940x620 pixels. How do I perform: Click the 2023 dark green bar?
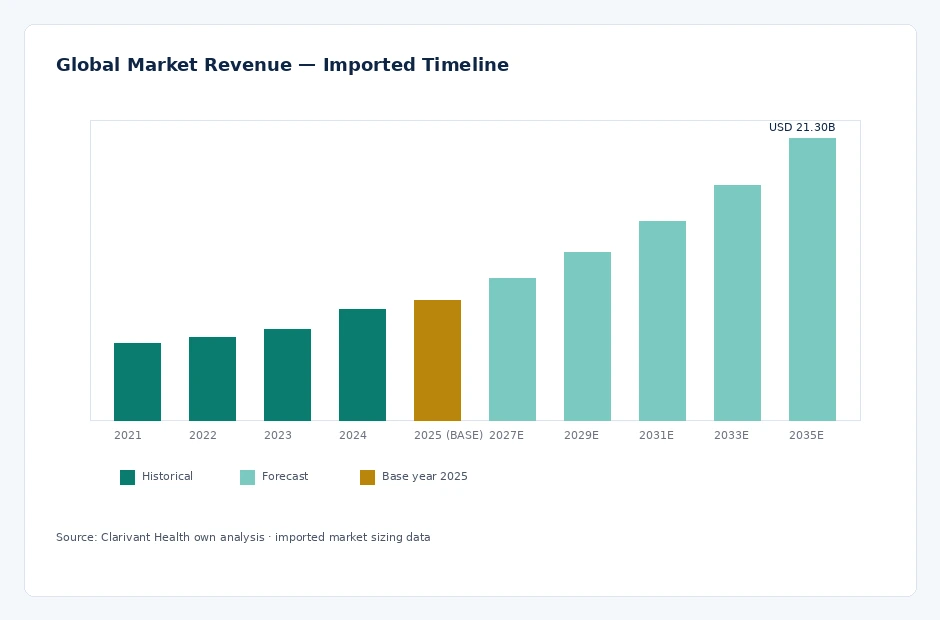click(x=287, y=375)
